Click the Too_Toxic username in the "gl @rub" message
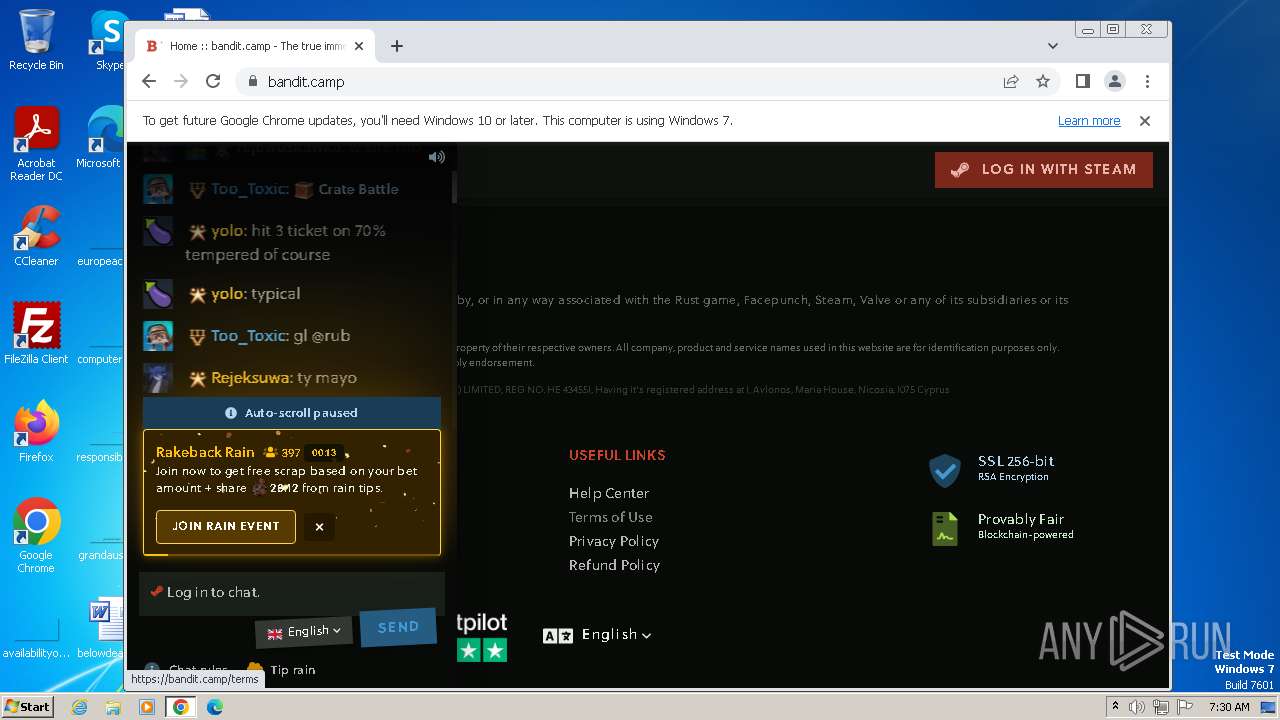1280x720 pixels. tap(249, 336)
